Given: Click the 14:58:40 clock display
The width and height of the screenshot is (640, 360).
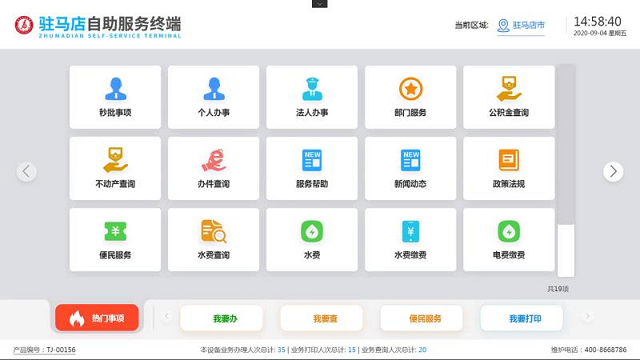Looking at the screenshot, I should pyautogui.click(x=598, y=21).
